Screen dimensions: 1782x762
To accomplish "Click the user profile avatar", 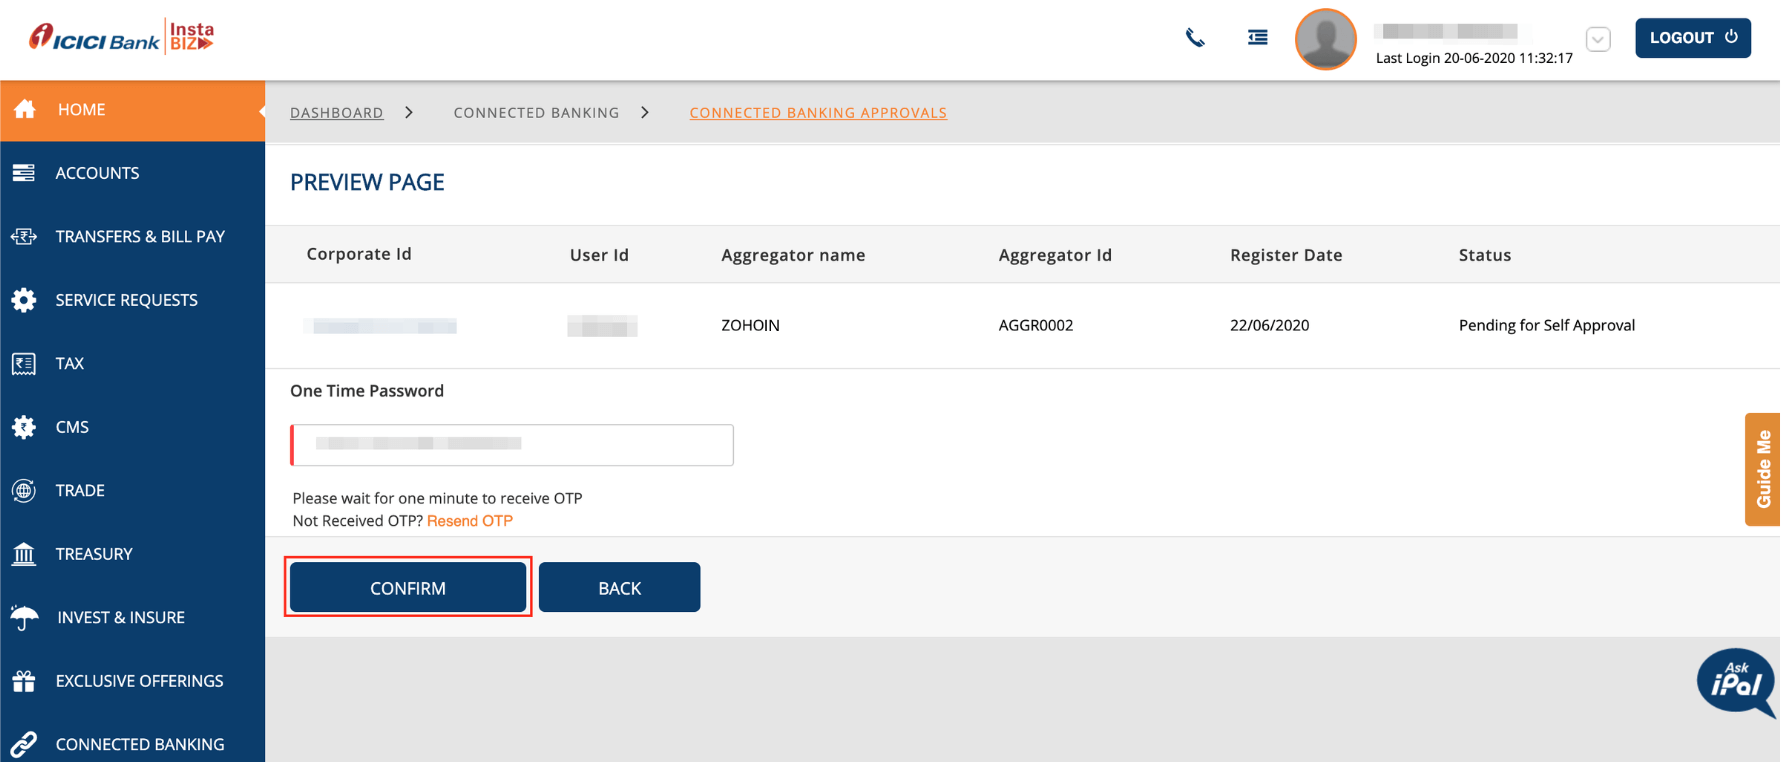I will 1325,40.
